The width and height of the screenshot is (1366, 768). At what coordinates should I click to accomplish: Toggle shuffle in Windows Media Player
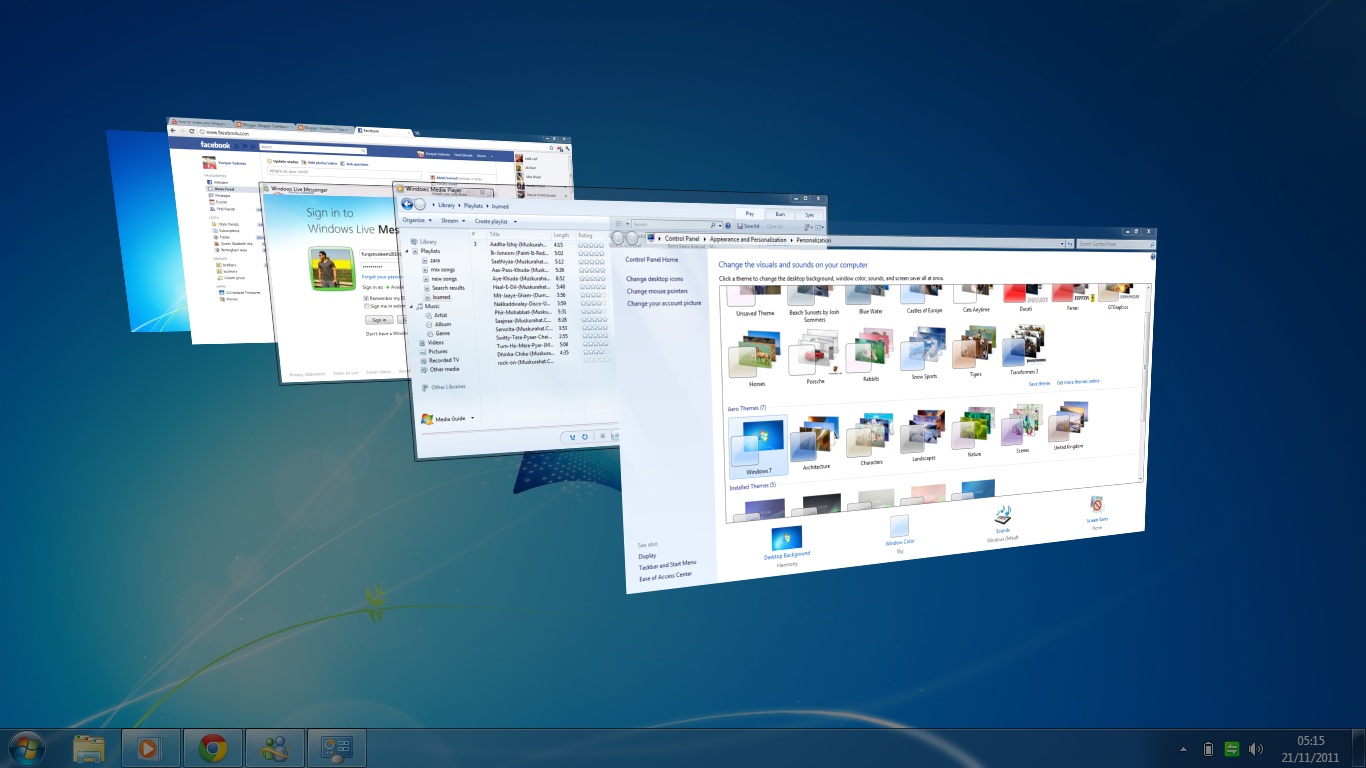(573, 437)
